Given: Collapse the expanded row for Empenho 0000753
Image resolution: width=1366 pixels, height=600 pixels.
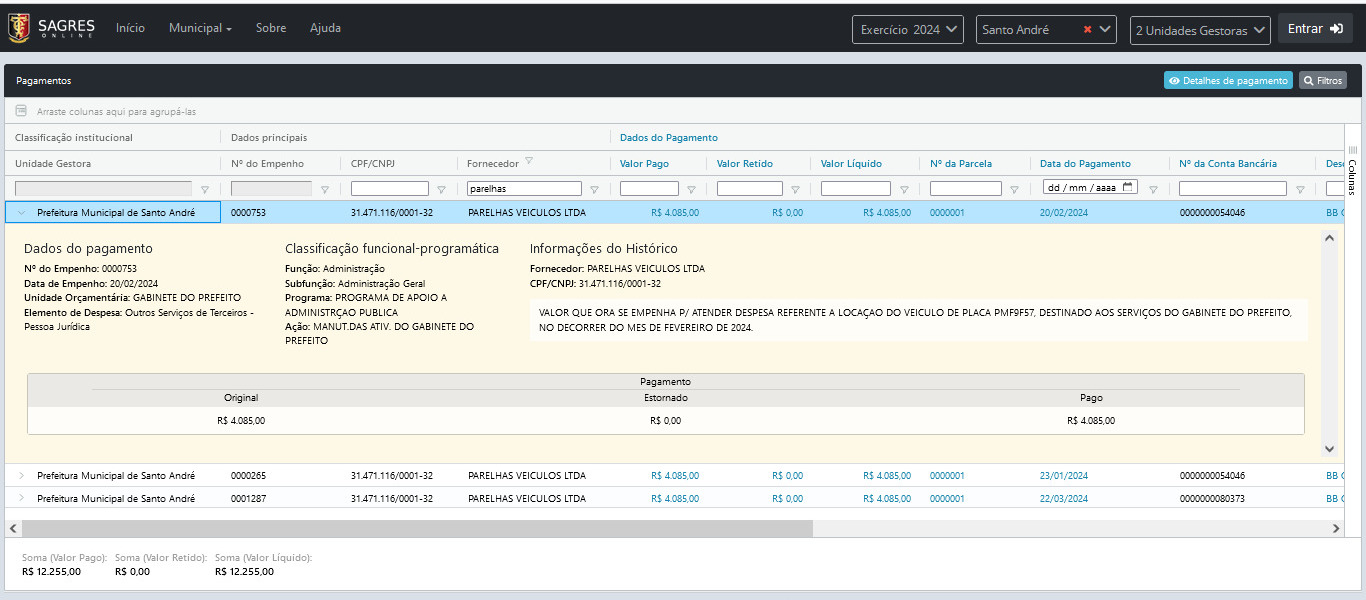Looking at the screenshot, I should [x=21, y=212].
